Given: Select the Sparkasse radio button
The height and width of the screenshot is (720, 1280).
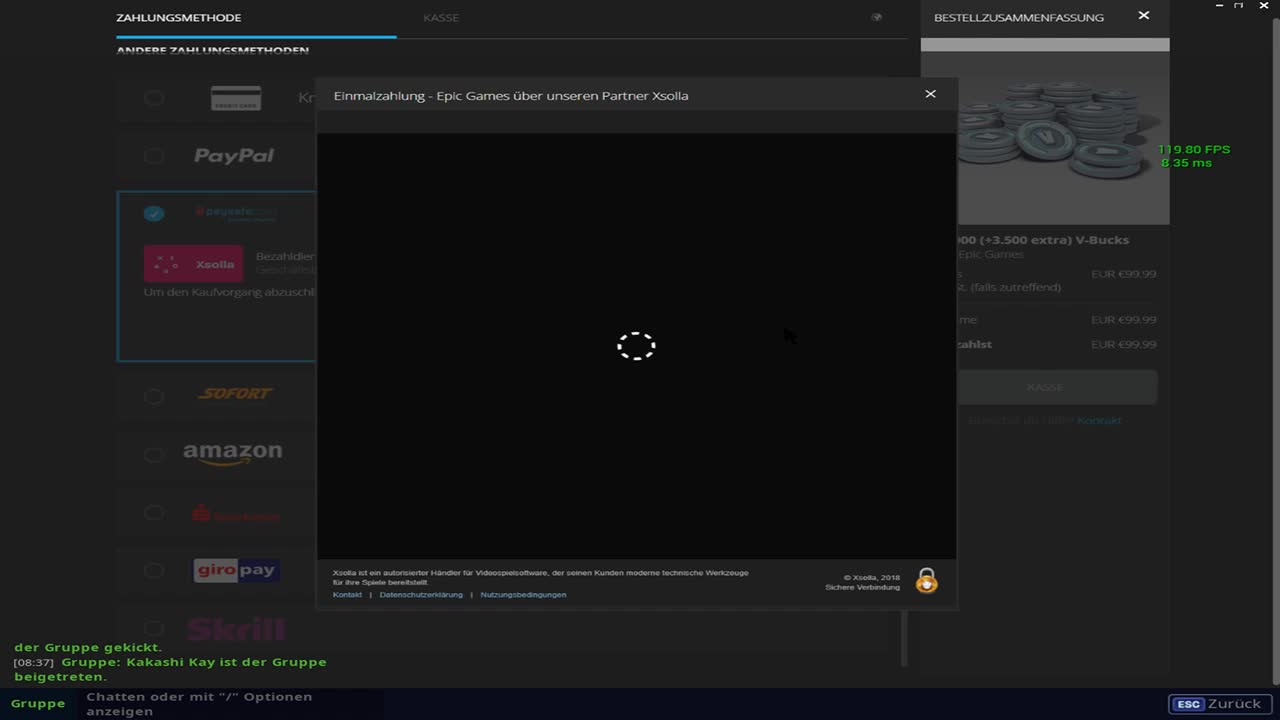Looking at the screenshot, I should 154,513.
